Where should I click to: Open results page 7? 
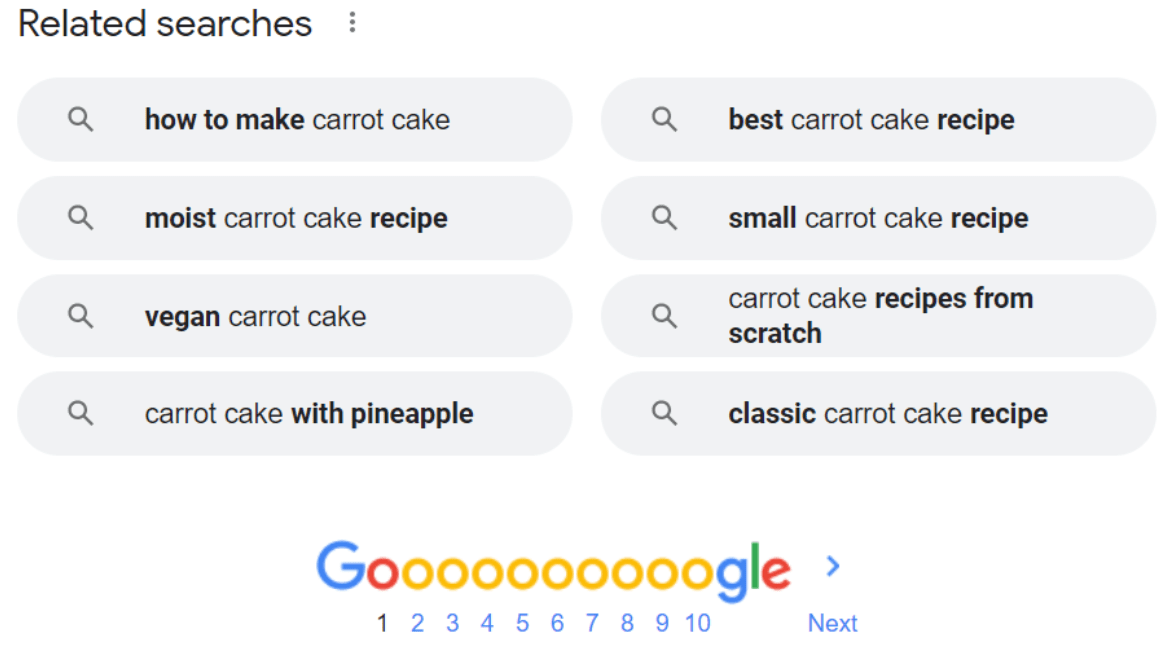592,624
